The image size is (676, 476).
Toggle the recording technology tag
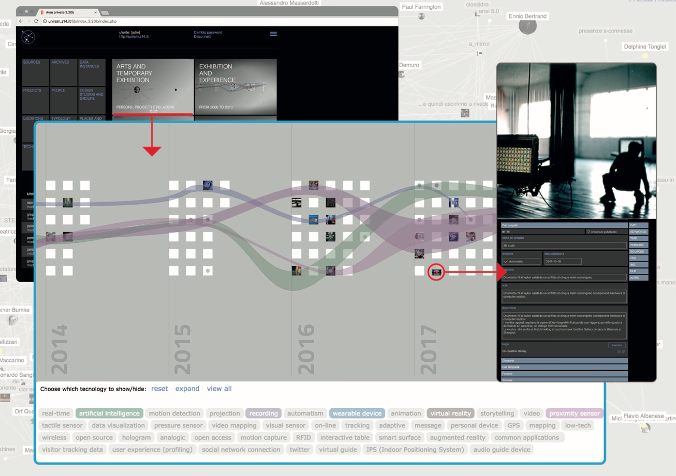click(x=264, y=412)
